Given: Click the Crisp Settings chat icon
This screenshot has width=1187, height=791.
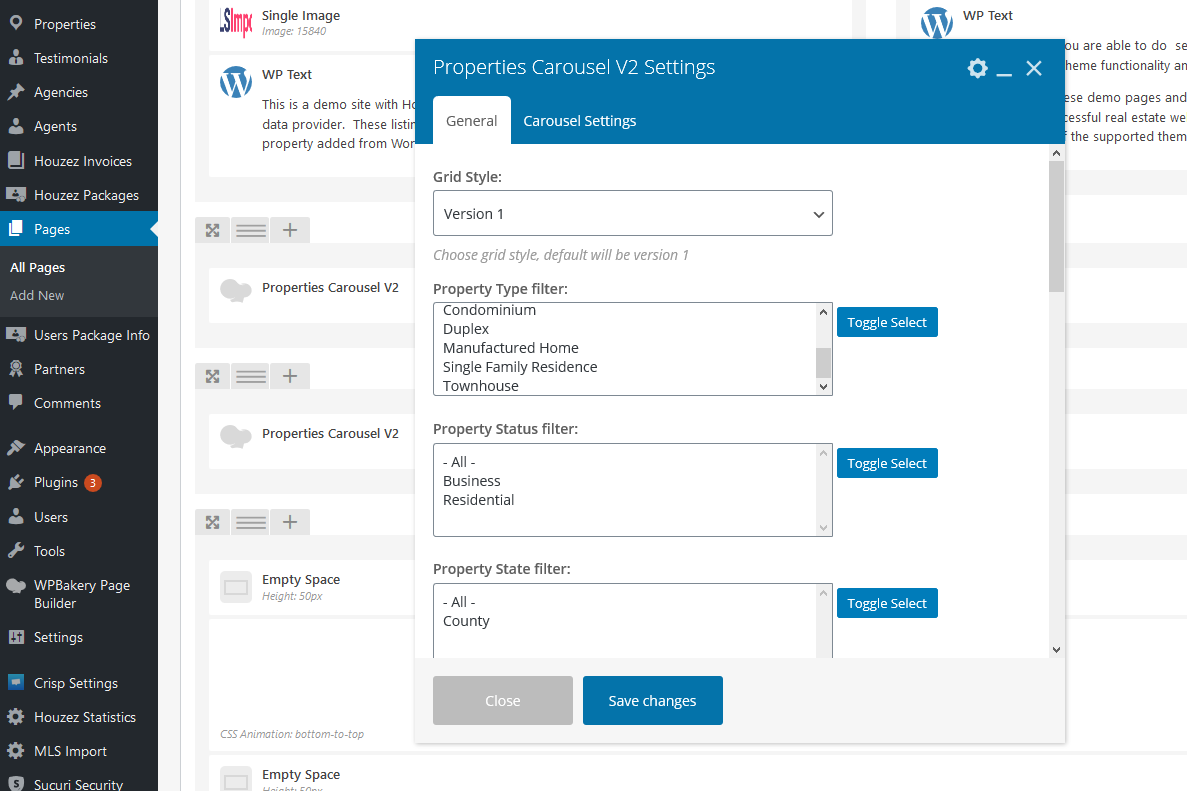Looking at the screenshot, I should 16,682.
